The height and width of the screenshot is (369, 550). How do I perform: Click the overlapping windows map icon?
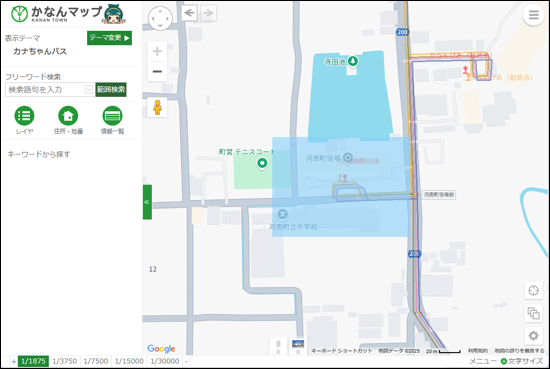[x=533, y=313]
